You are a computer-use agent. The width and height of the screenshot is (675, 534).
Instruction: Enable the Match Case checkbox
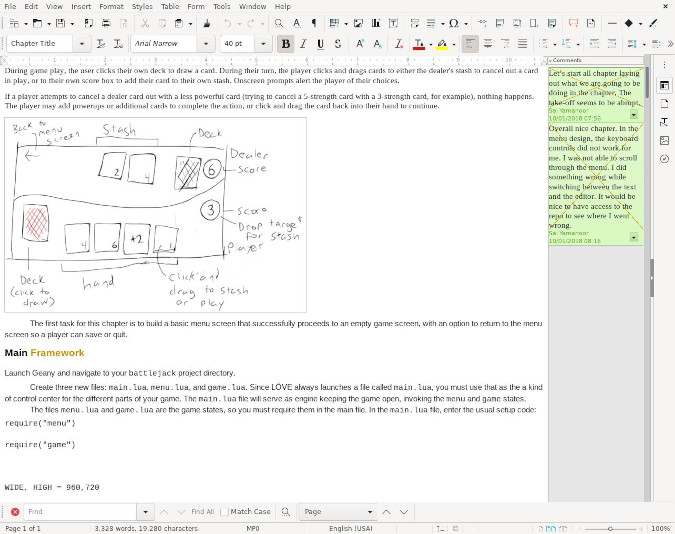pyautogui.click(x=225, y=512)
